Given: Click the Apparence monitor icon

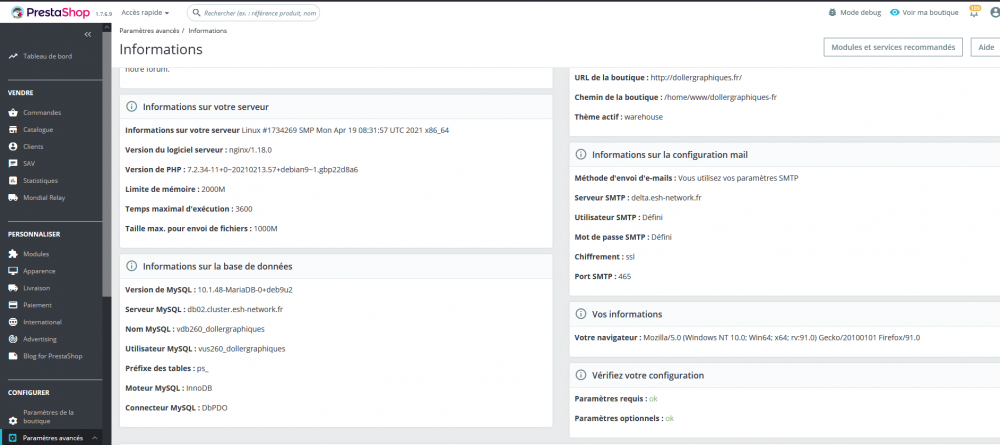Looking at the screenshot, I should 13,271.
